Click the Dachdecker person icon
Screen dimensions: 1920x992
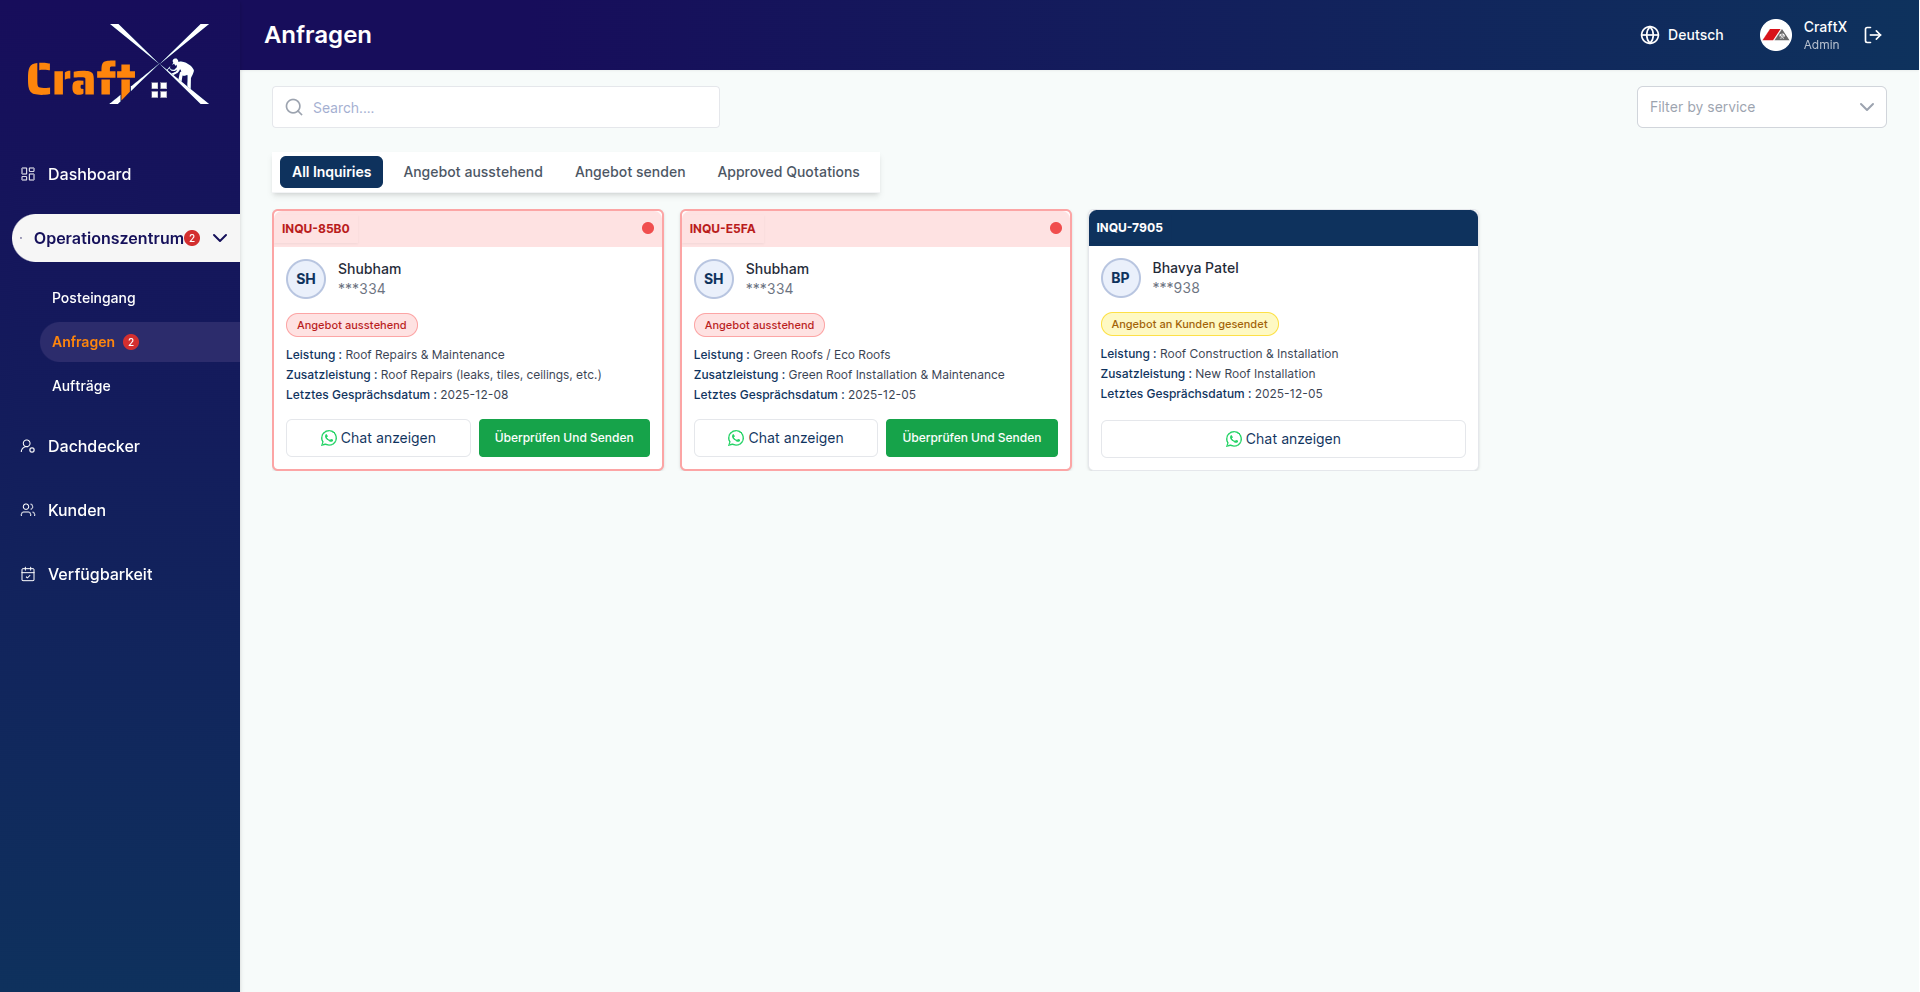tap(28, 446)
